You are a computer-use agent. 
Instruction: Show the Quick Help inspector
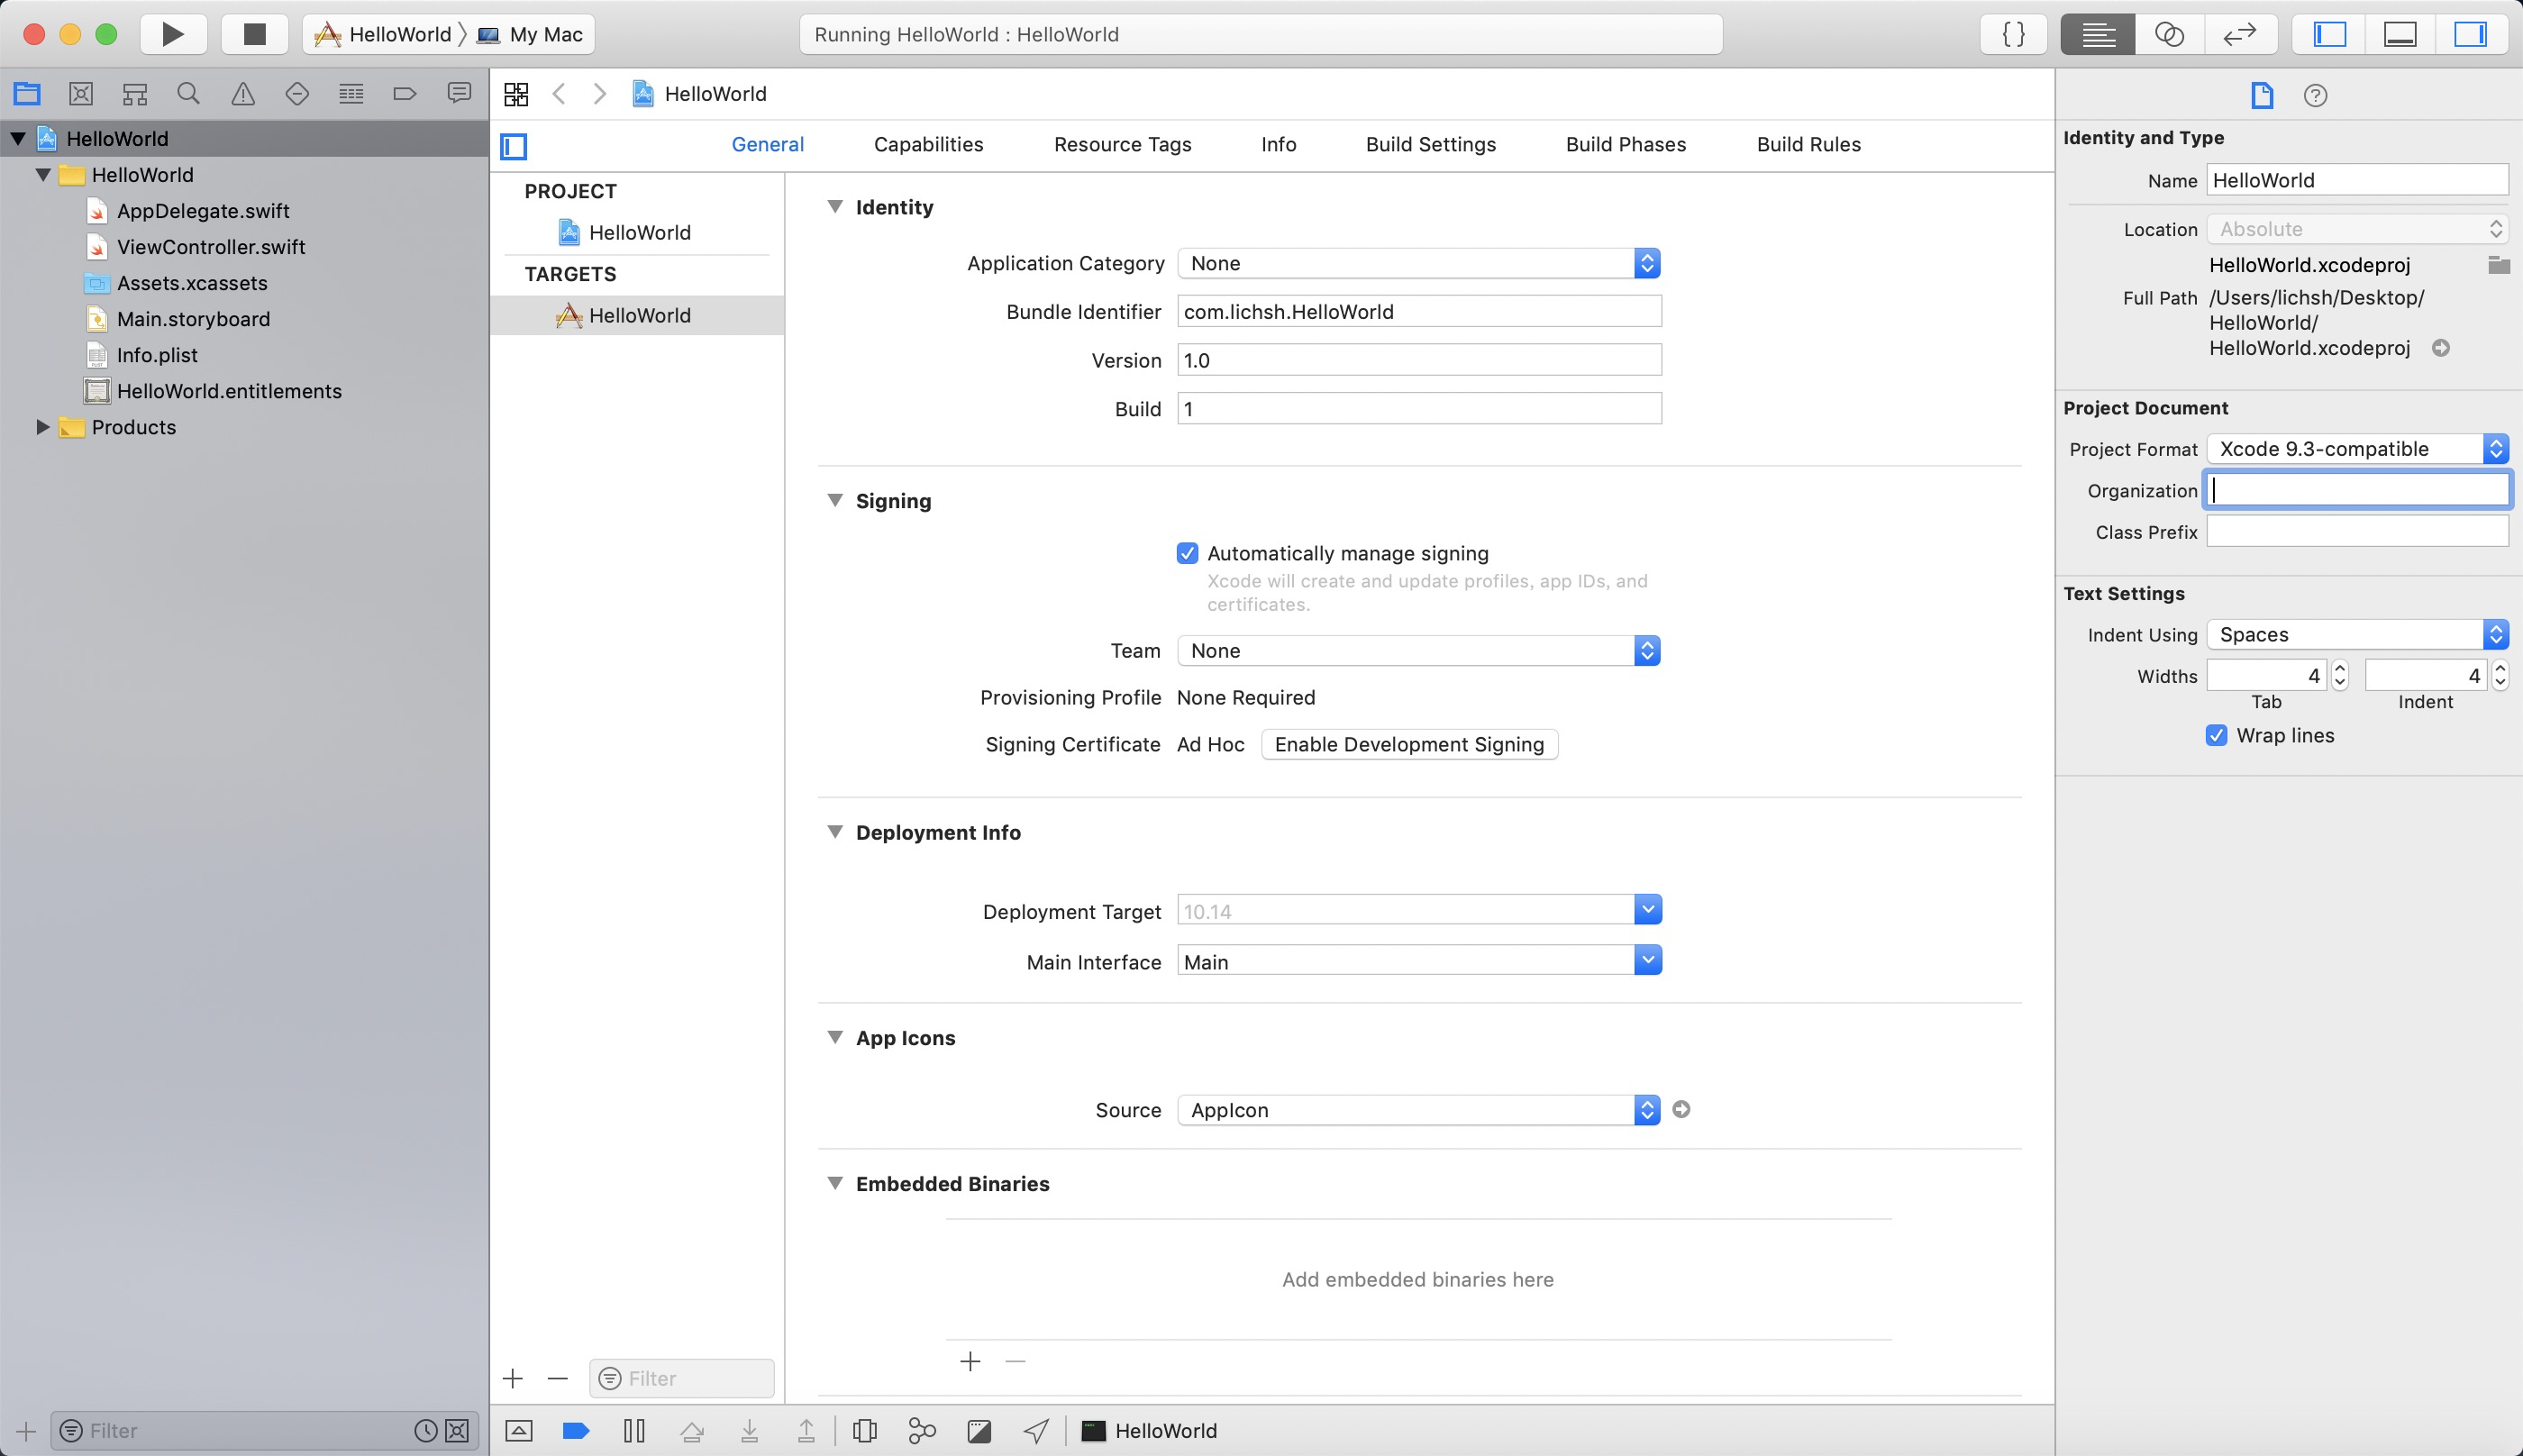(x=2315, y=96)
